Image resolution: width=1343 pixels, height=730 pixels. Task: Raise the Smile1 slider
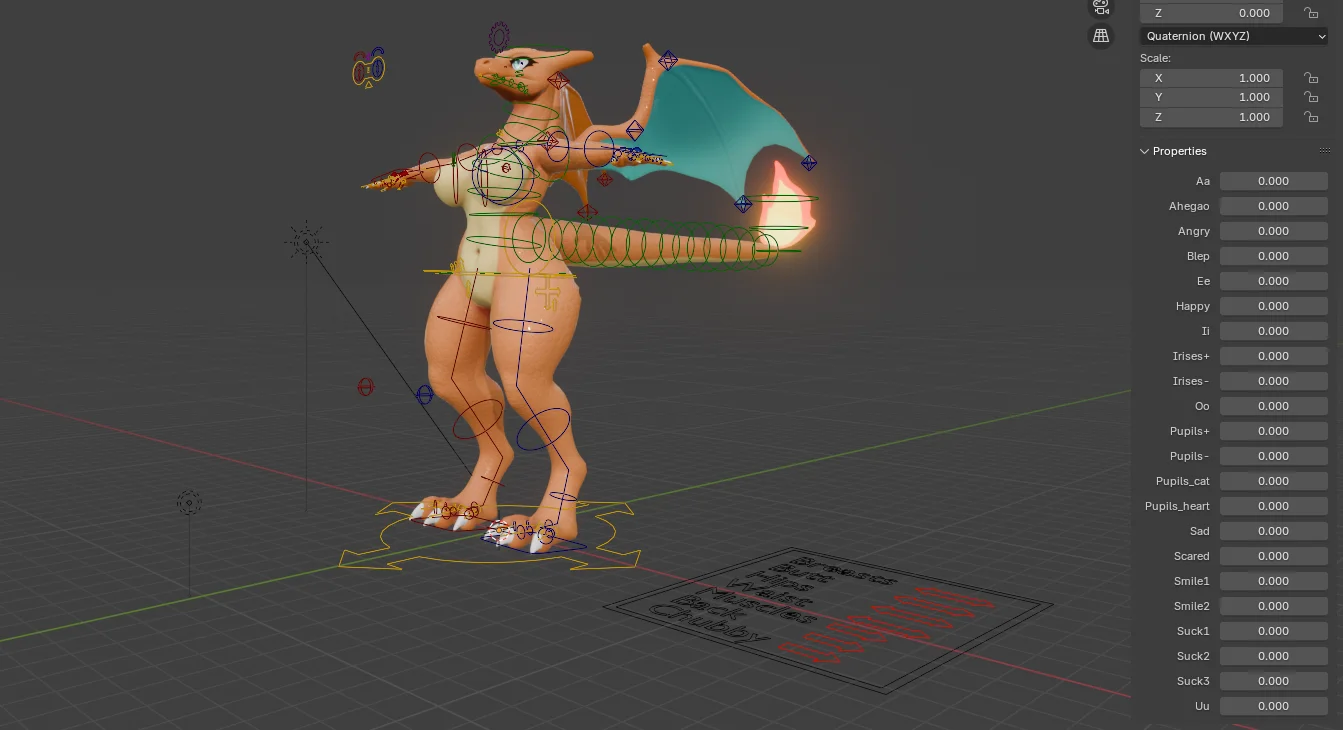tap(1273, 580)
